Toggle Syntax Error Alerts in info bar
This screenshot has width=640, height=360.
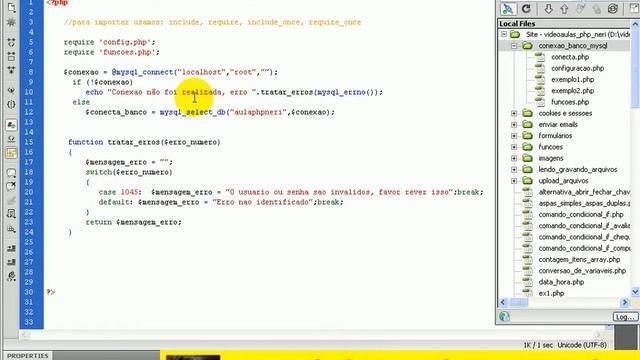pyautogui.click(x=11, y=153)
